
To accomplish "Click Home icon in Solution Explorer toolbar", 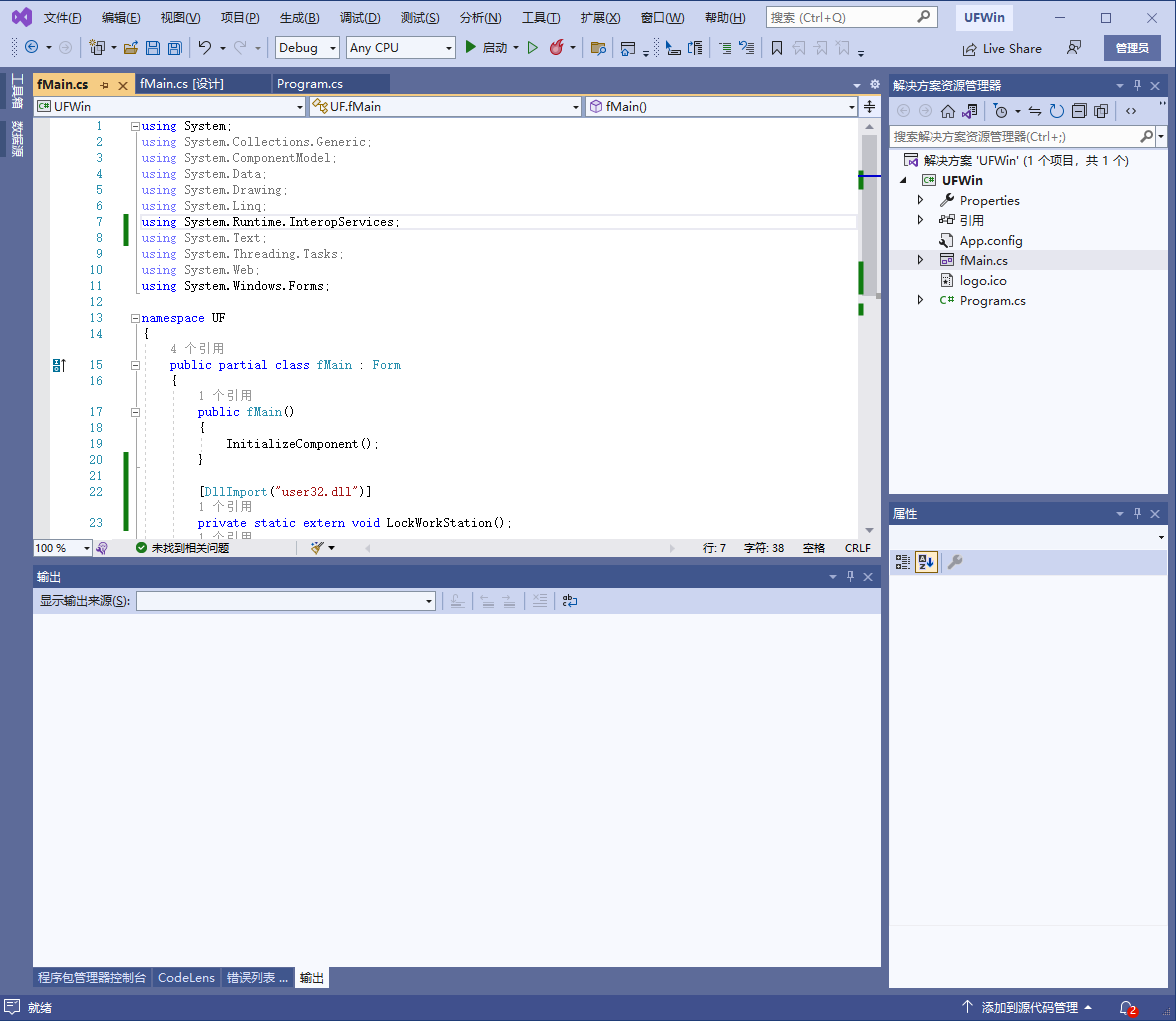I will click(948, 111).
